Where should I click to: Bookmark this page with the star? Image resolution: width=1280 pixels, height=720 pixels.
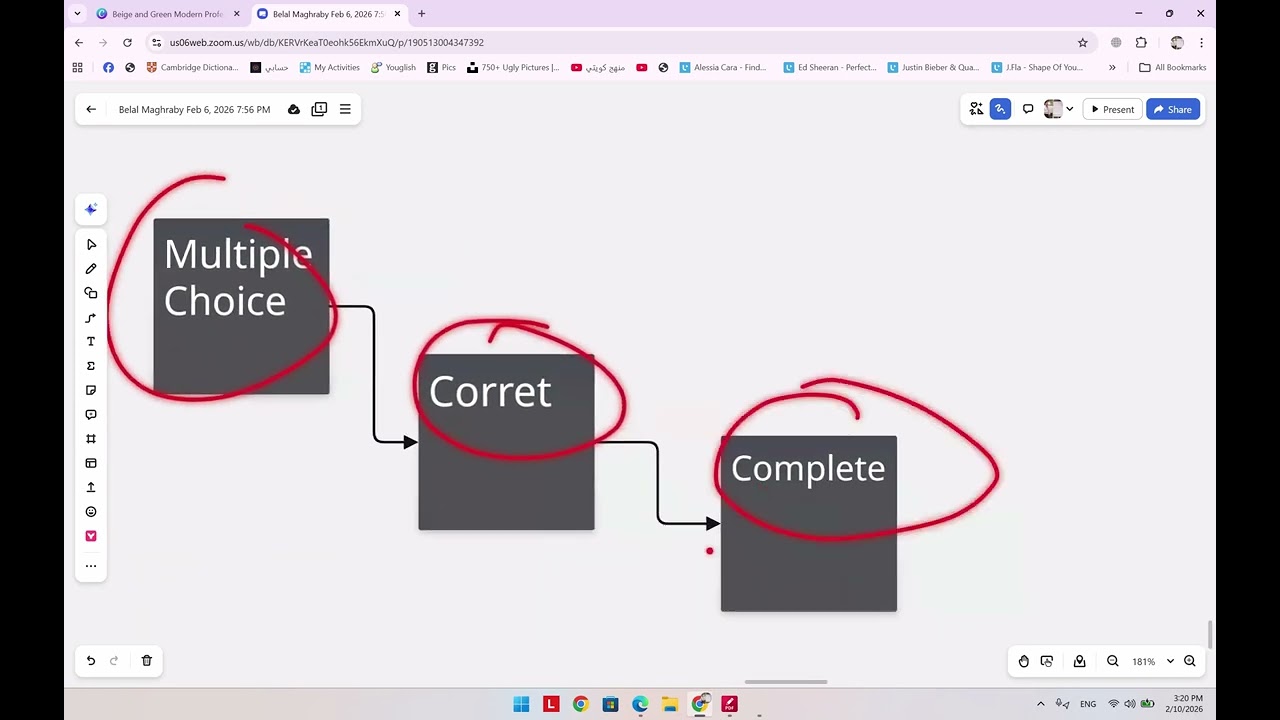pyautogui.click(x=1082, y=43)
